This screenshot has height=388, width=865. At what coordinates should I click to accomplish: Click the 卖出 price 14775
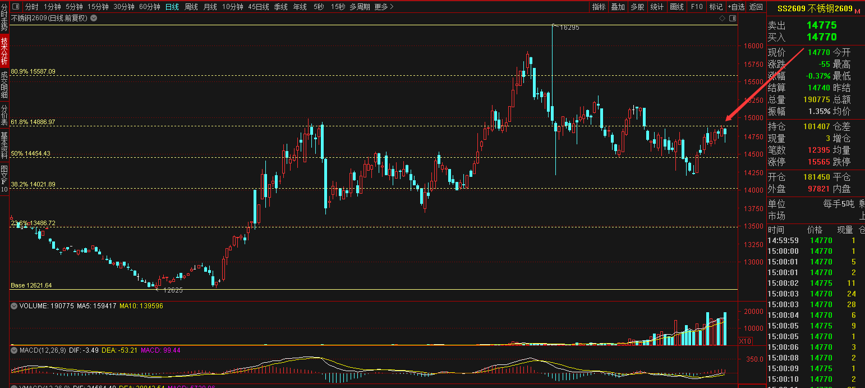pyautogui.click(x=821, y=25)
